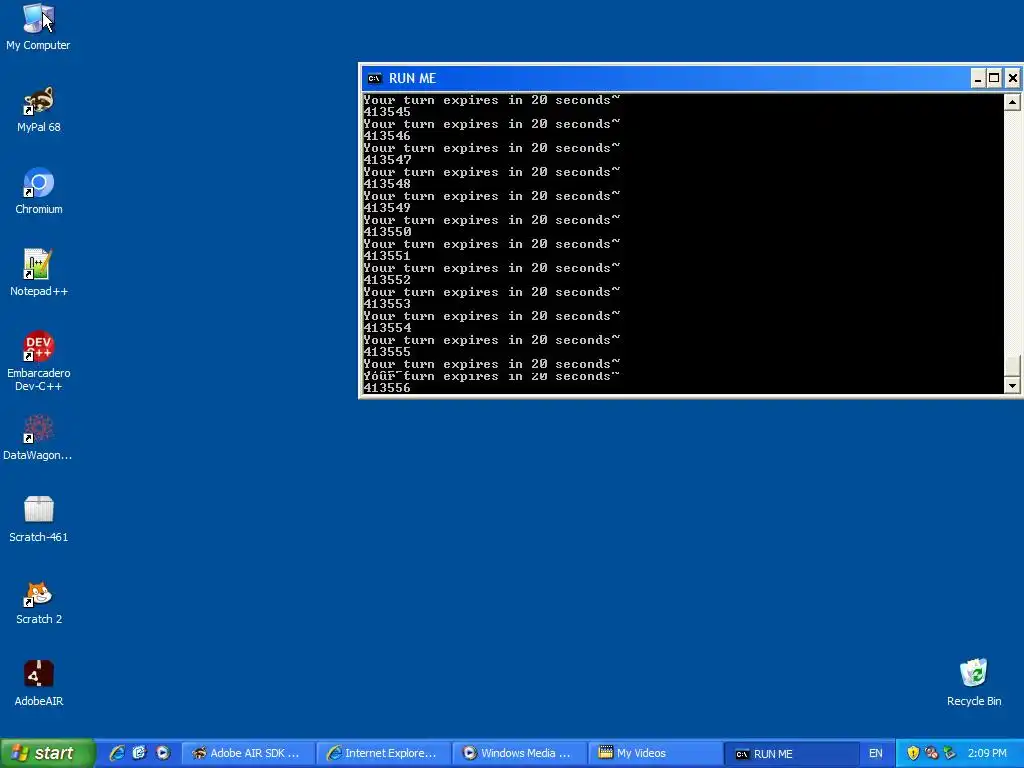Select the Scratch-461 archive icon

click(39, 519)
